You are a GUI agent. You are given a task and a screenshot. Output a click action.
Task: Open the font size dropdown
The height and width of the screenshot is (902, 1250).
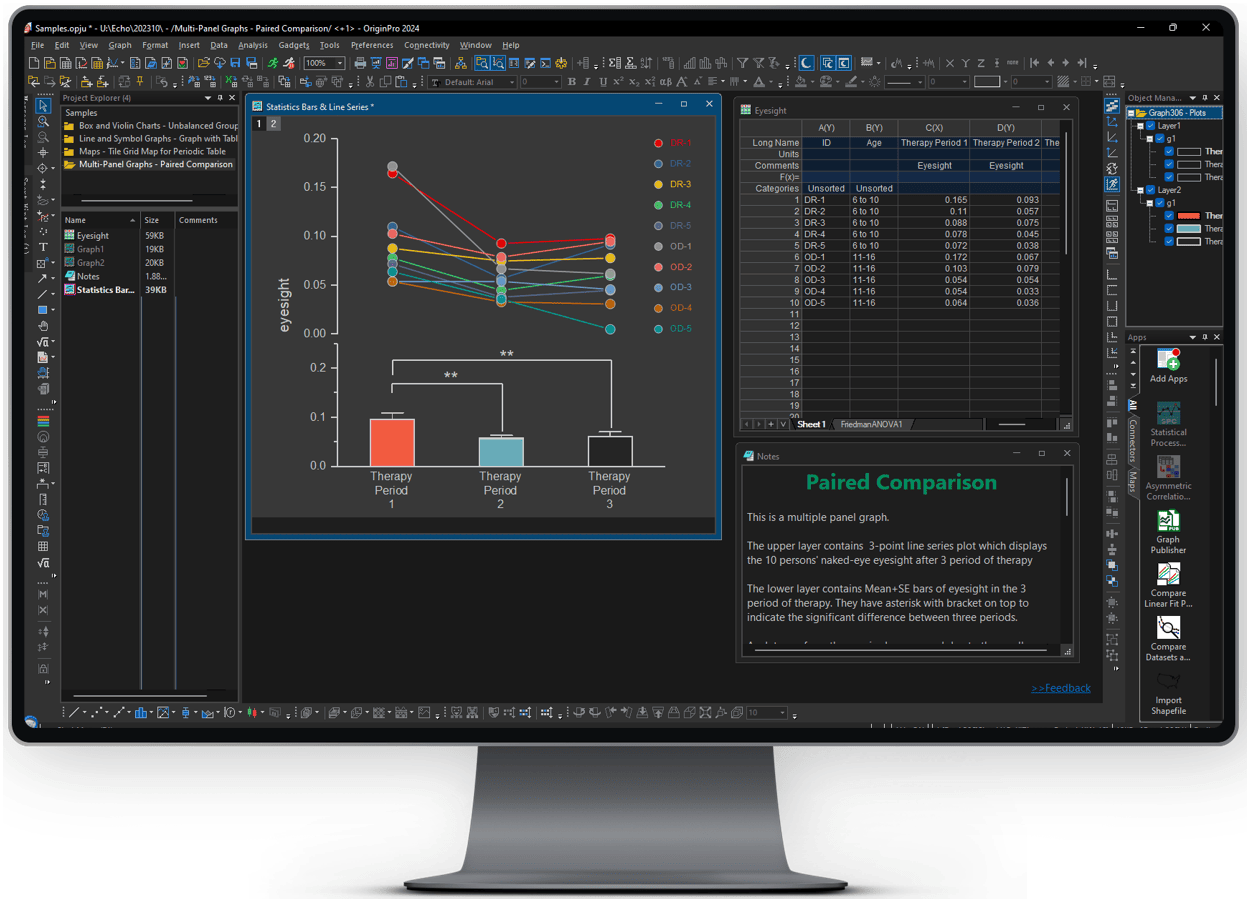(x=558, y=82)
